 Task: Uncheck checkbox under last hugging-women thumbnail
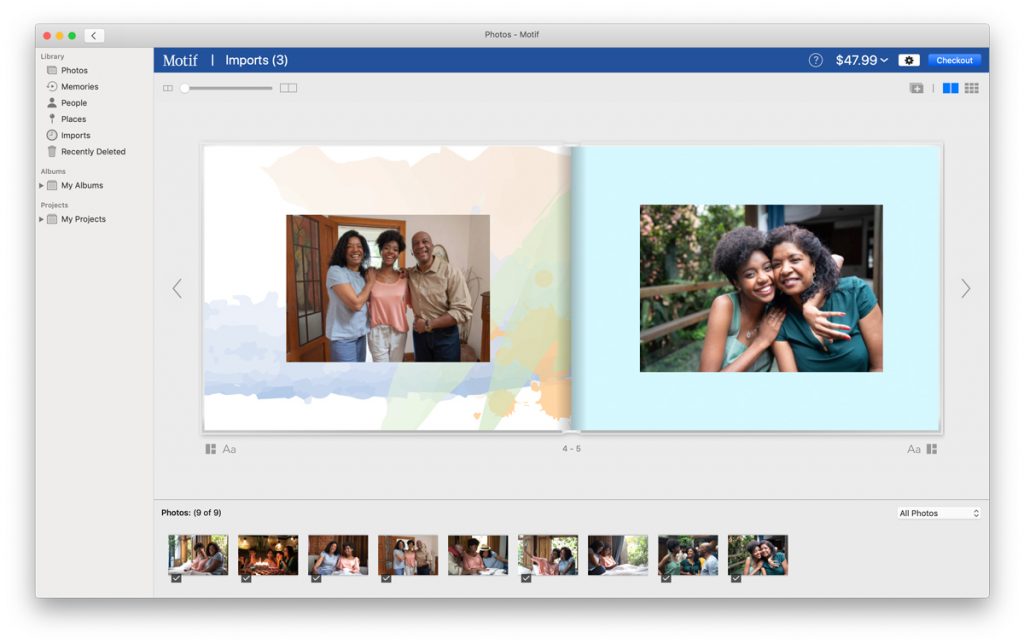(x=736, y=579)
